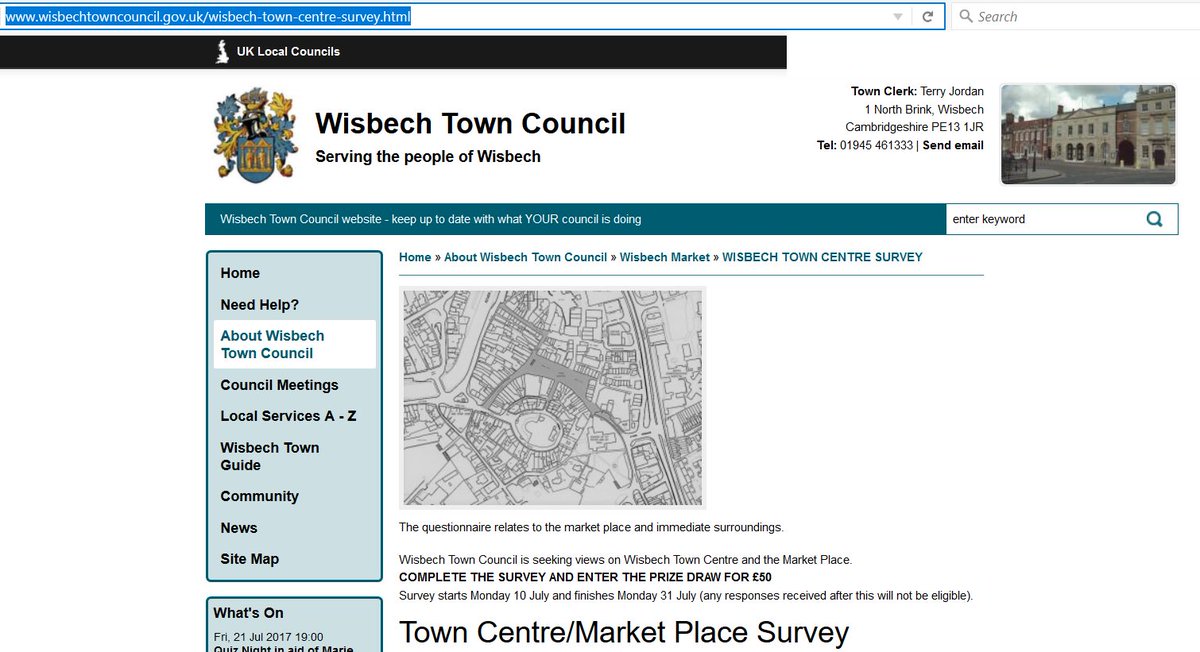Select About Wisbech Town Council sidebar item
Screen dimensions: 1200x652
(x=295, y=345)
